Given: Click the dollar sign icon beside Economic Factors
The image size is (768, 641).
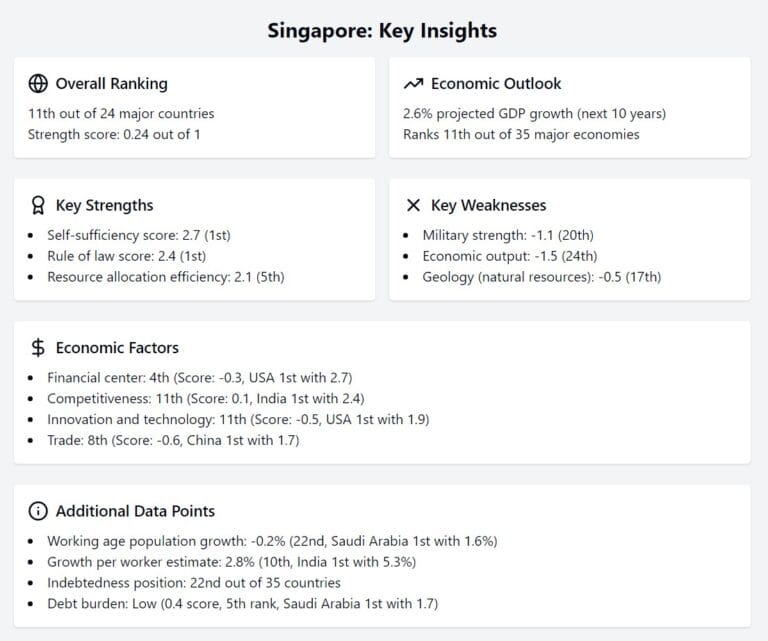Looking at the screenshot, I should pyautogui.click(x=39, y=348).
